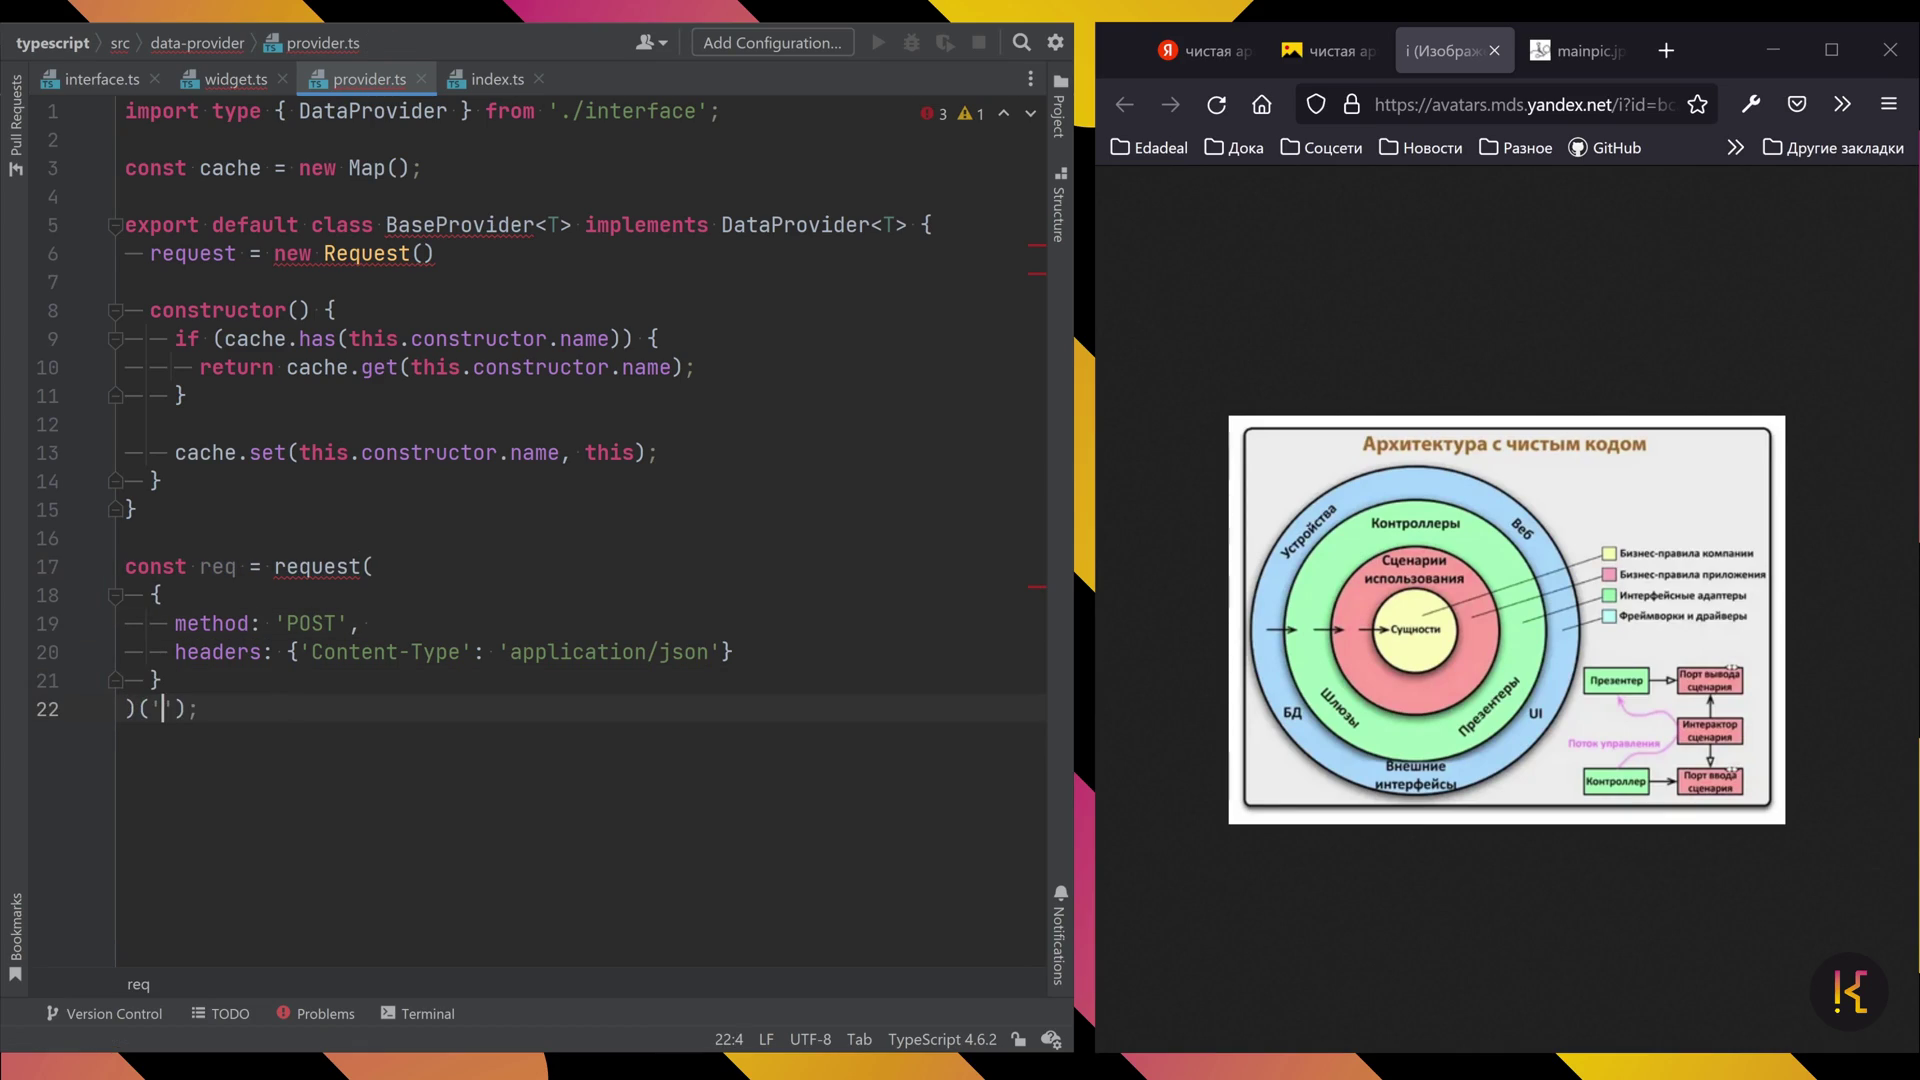Open a new browser tab with plus
The image size is (1920, 1080).
(1666, 50)
